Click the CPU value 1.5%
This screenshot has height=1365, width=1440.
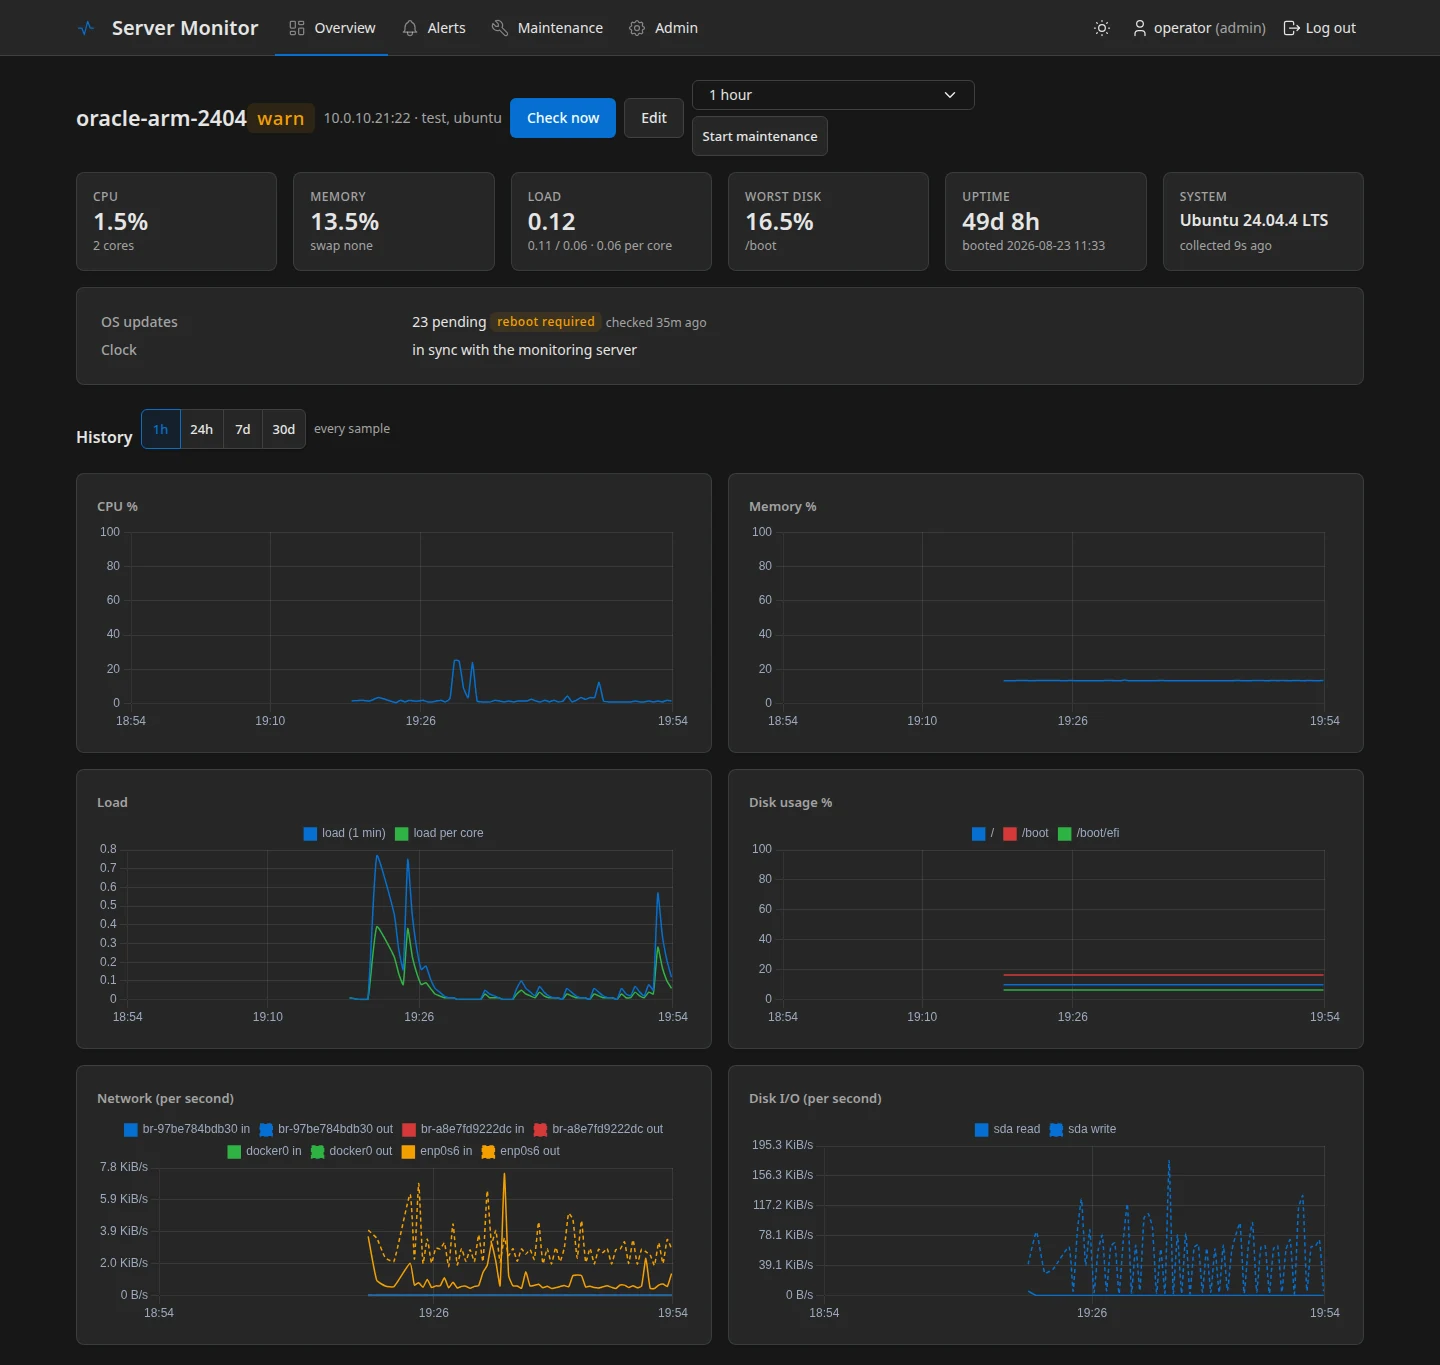click(x=121, y=221)
